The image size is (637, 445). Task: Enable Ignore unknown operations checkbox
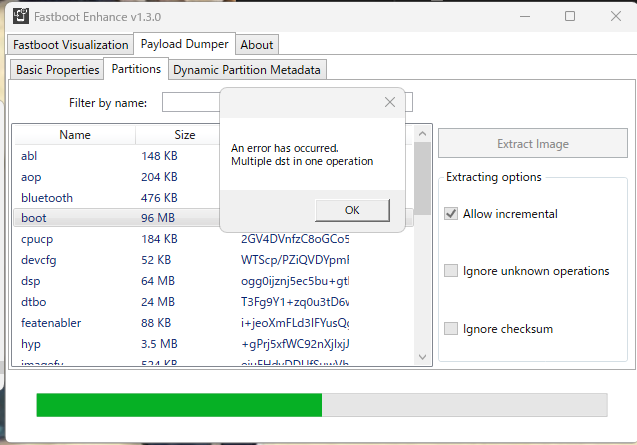tap(451, 271)
